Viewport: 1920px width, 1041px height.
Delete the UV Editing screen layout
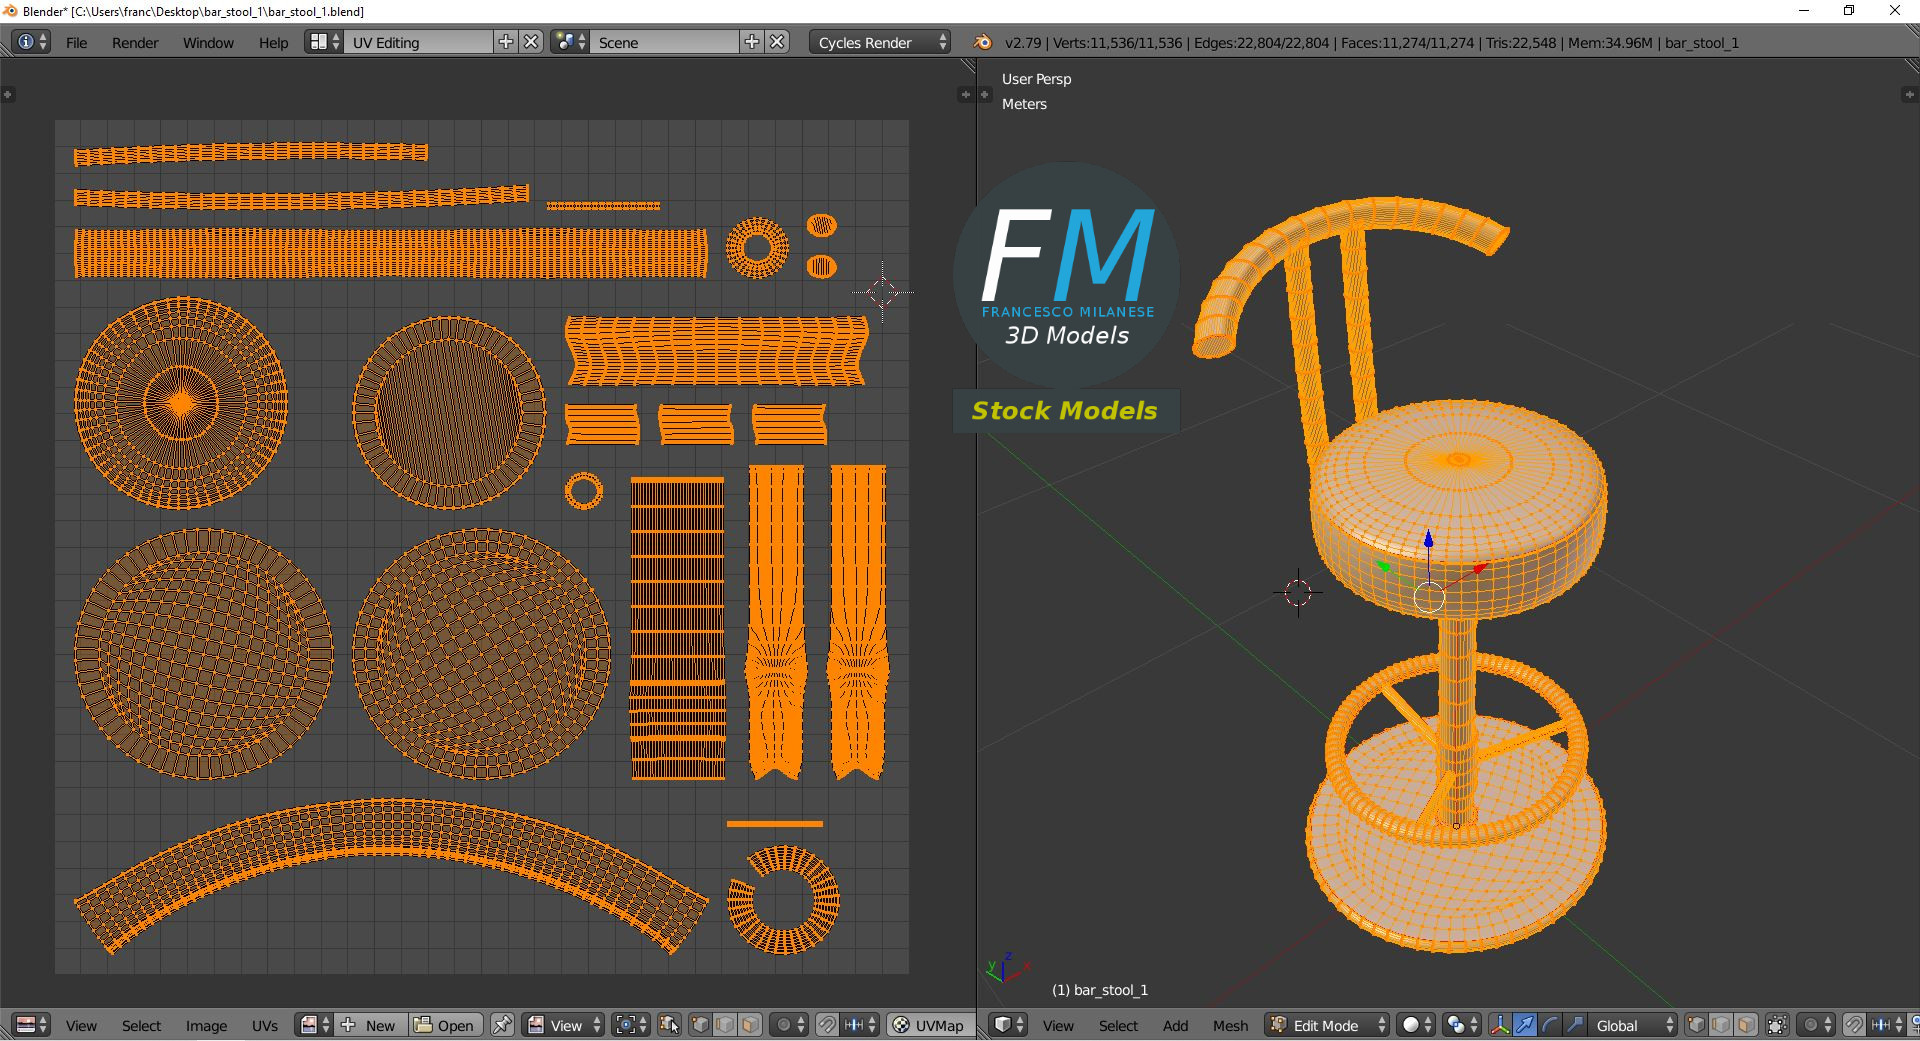tap(532, 42)
